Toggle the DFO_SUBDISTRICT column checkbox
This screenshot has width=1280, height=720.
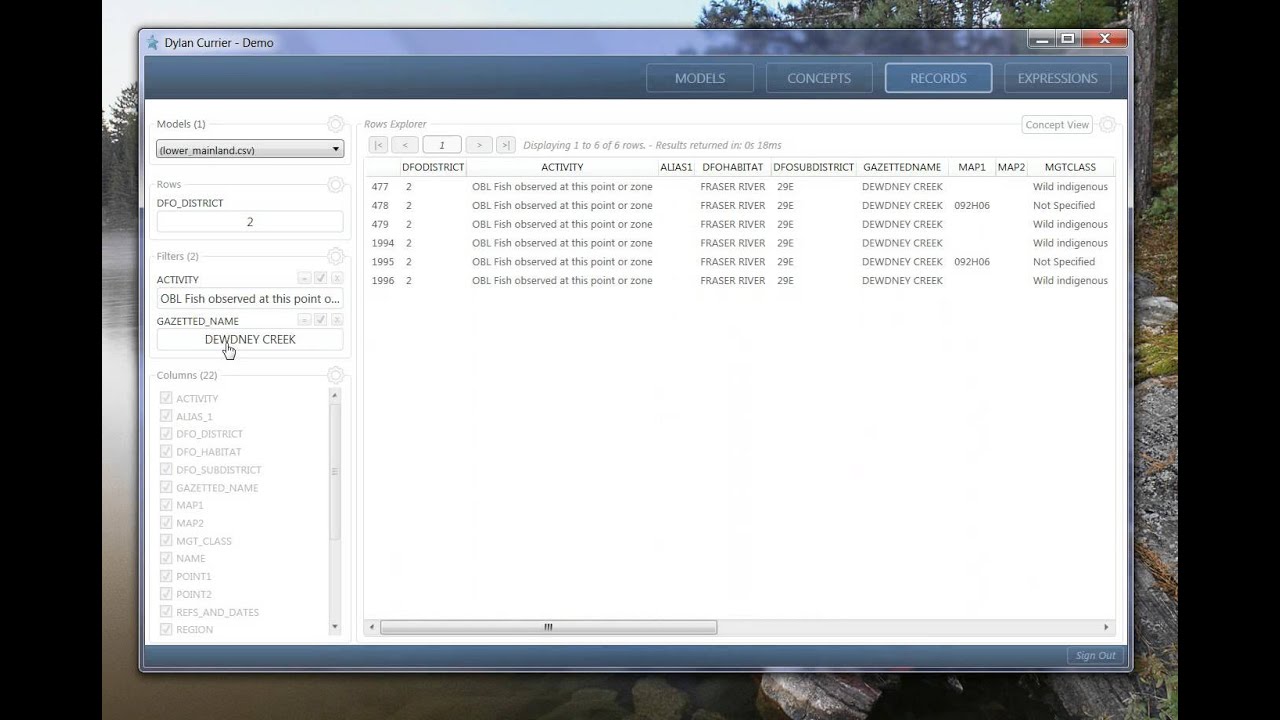[x=166, y=469]
